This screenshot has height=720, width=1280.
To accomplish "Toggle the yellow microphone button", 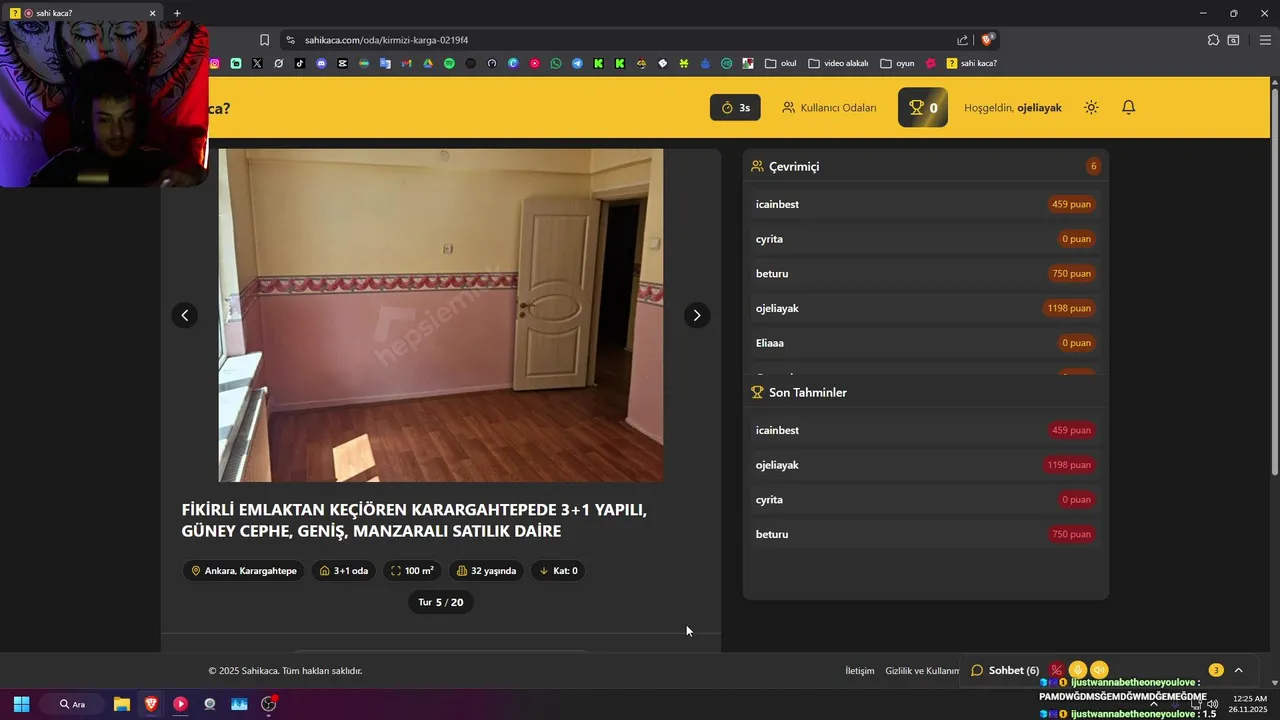I will coord(1078,670).
